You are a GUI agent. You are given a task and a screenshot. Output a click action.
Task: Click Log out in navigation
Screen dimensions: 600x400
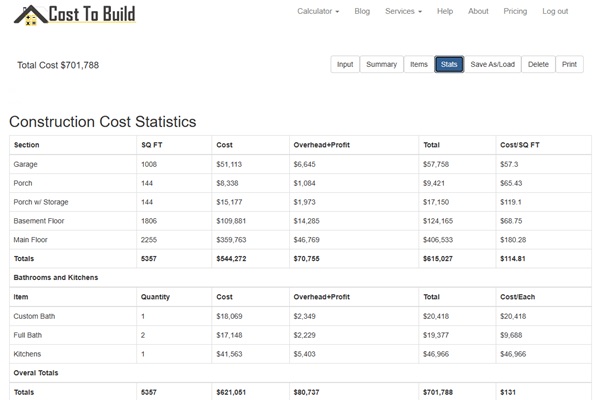coord(555,11)
